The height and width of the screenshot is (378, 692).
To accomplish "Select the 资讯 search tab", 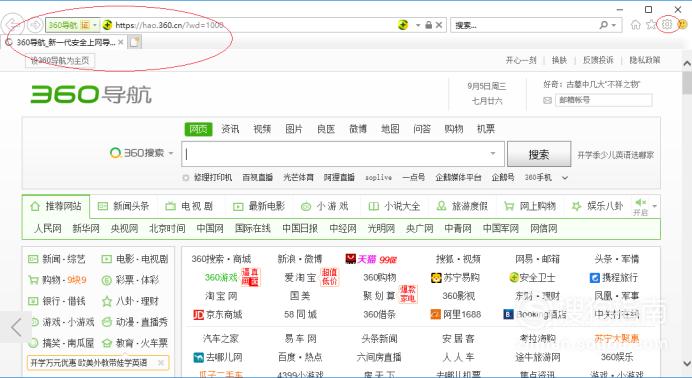I will [230, 129].
